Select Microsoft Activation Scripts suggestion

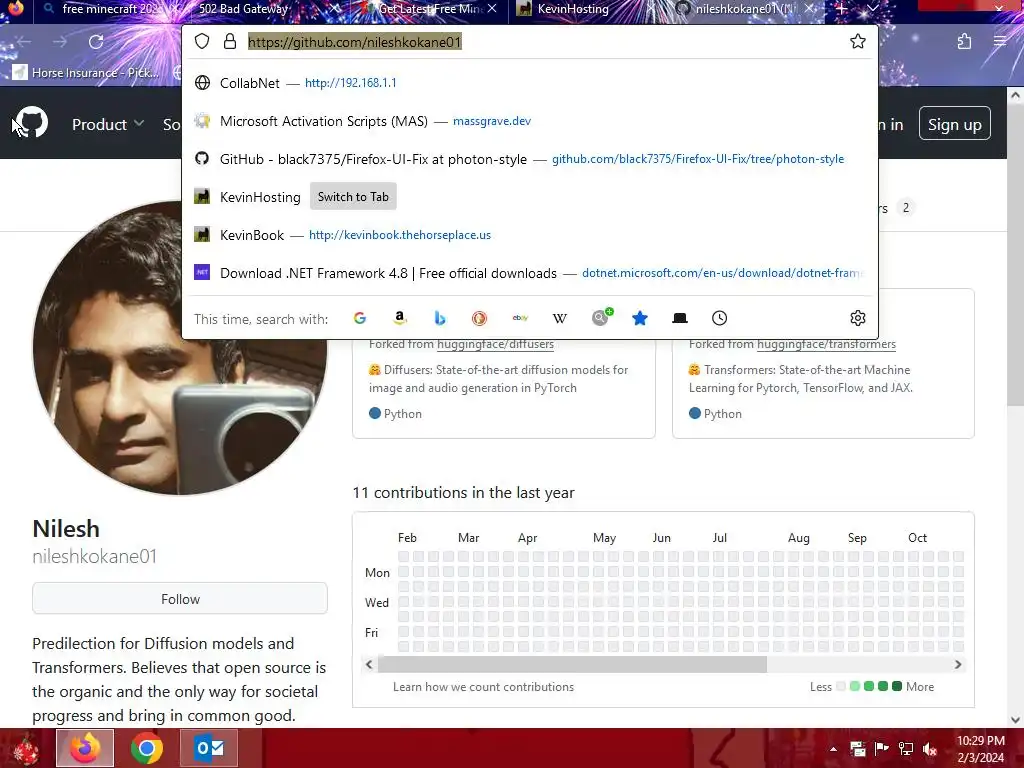coord(530,121)
